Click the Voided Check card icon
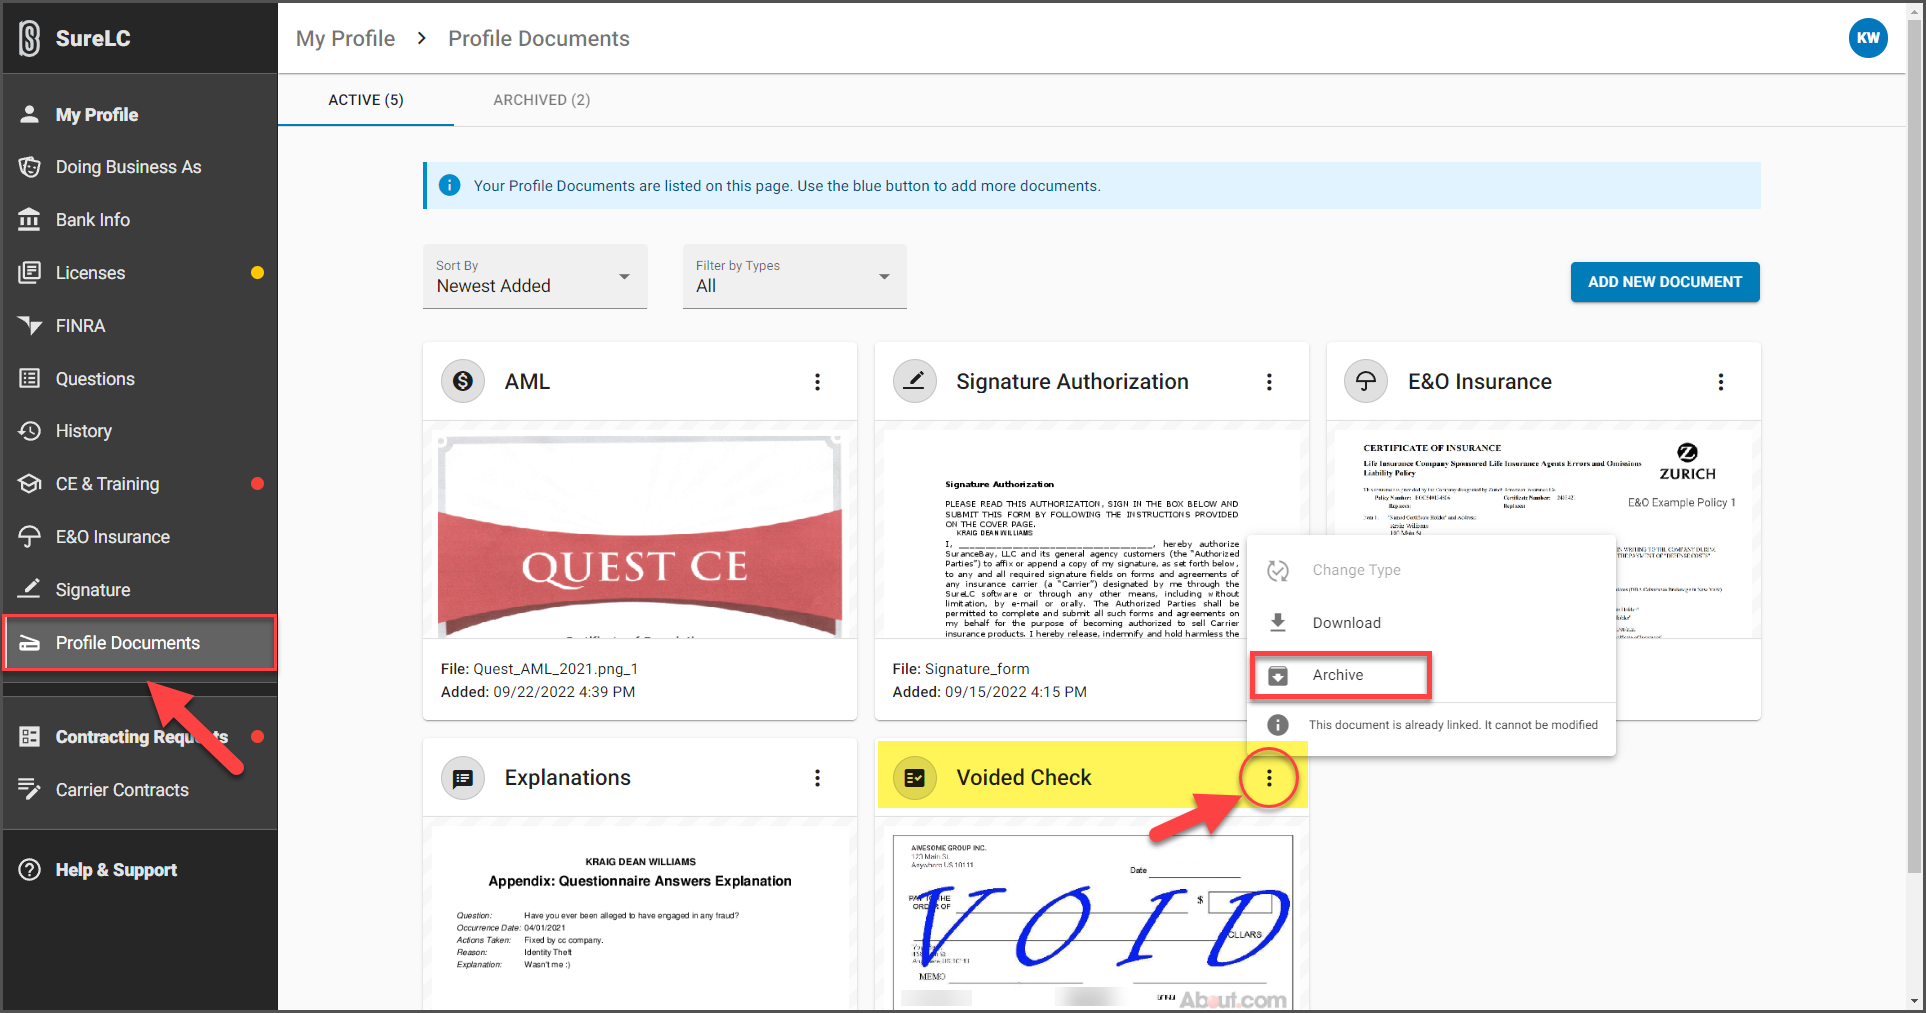This screenshot has height=1013, width=1926. (x=915, y=778)
